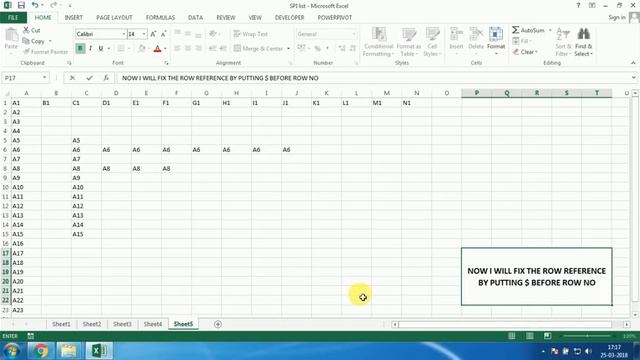Toggle Merge & Center
640x360 pixels.
258,49
